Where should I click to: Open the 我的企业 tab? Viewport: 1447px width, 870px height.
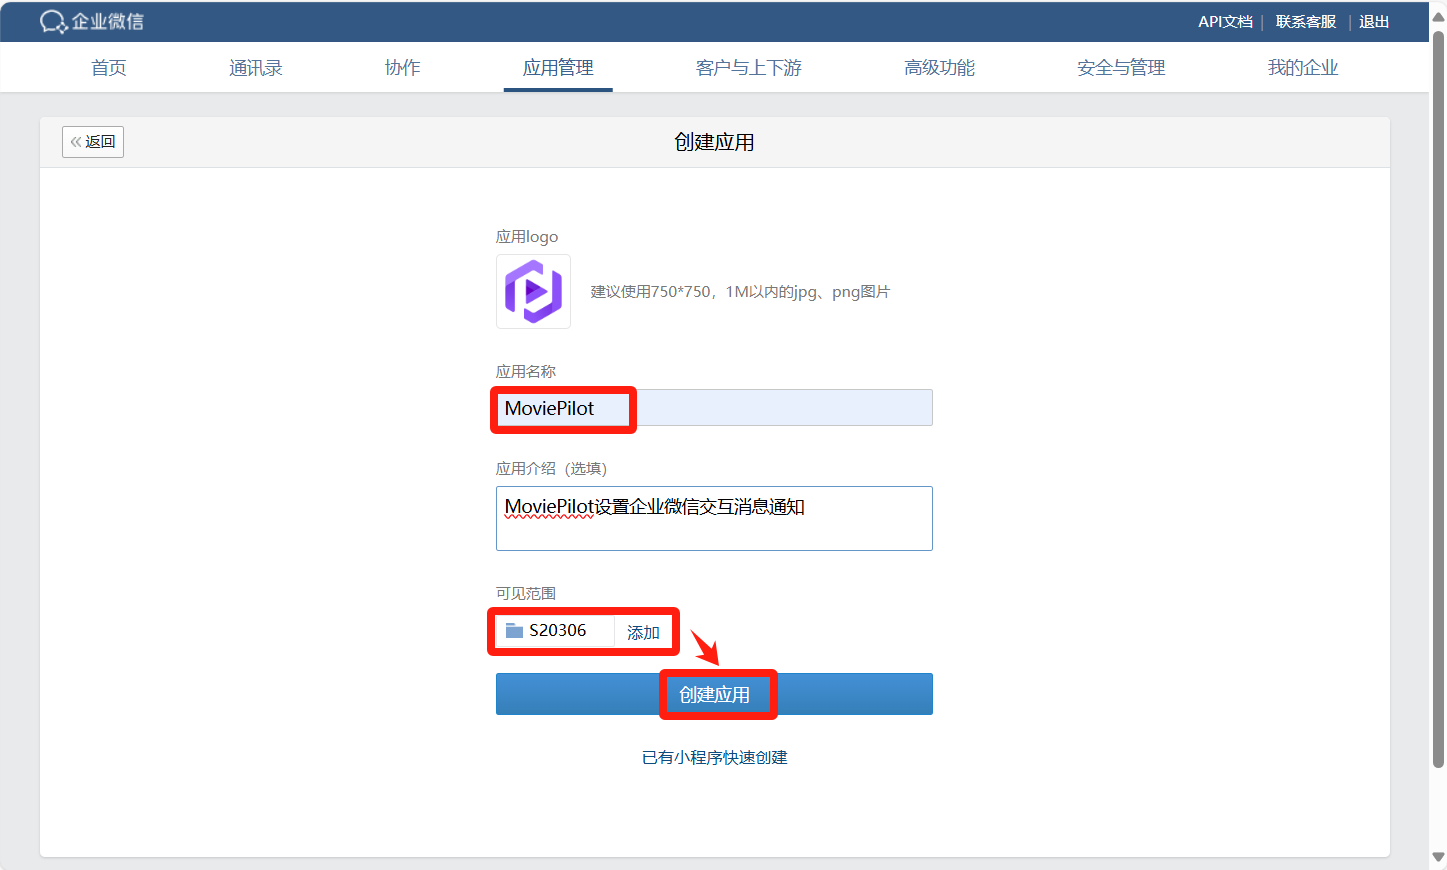pyautogui.click(x=1302, y=68)
